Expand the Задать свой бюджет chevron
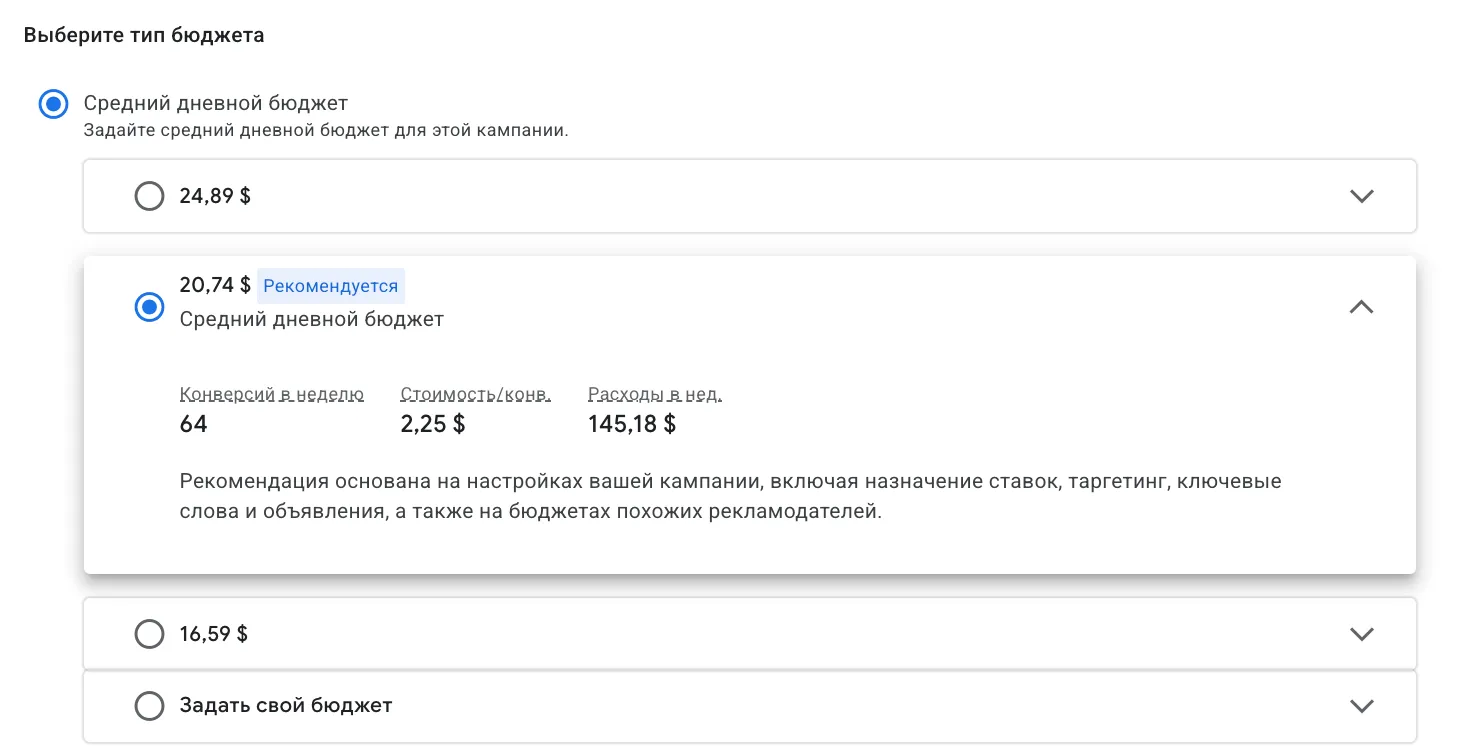This screenshot has height=752, width=1472. (1362, 706)
